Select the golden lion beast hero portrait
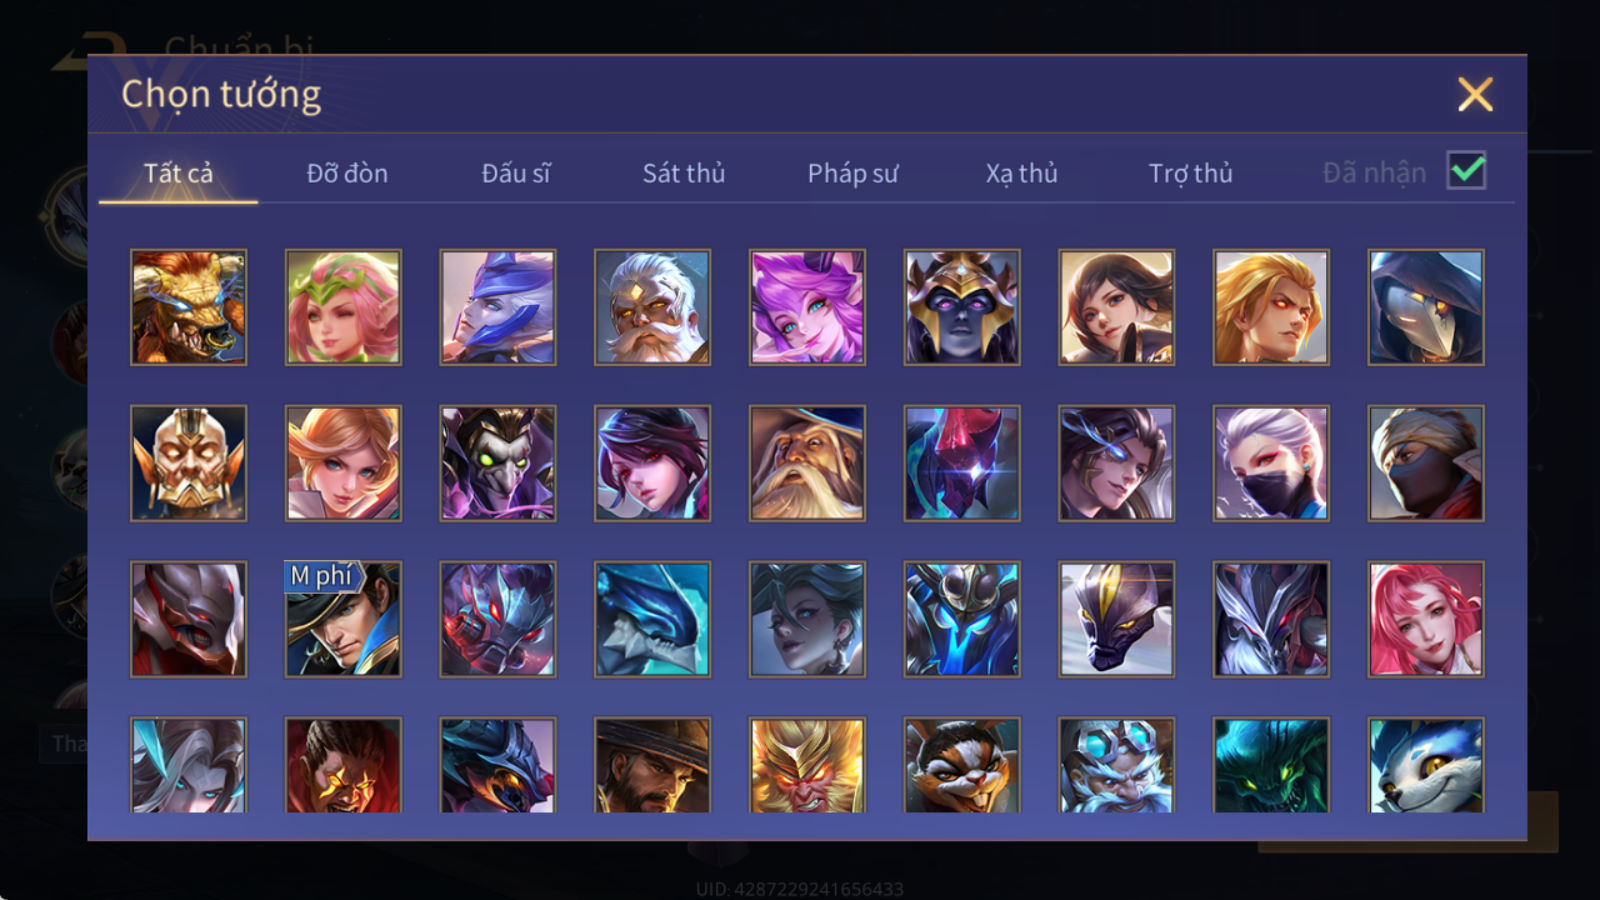The width and height of the screenshot is (1600, 900). coord(188,307)
